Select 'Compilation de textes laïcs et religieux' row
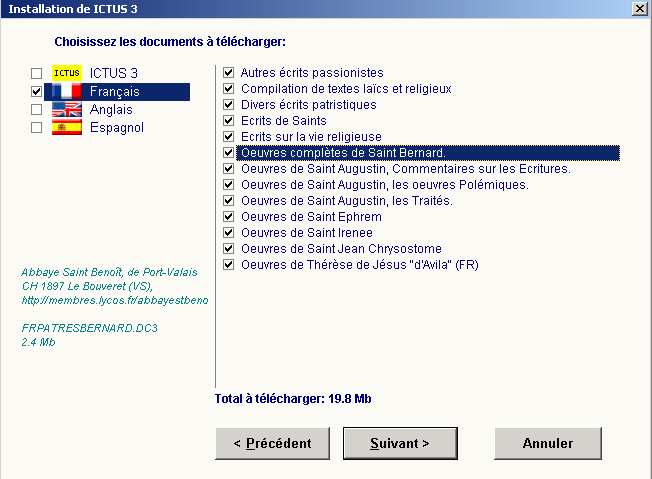This screenshot has height=479, width=652. [346, 89]
